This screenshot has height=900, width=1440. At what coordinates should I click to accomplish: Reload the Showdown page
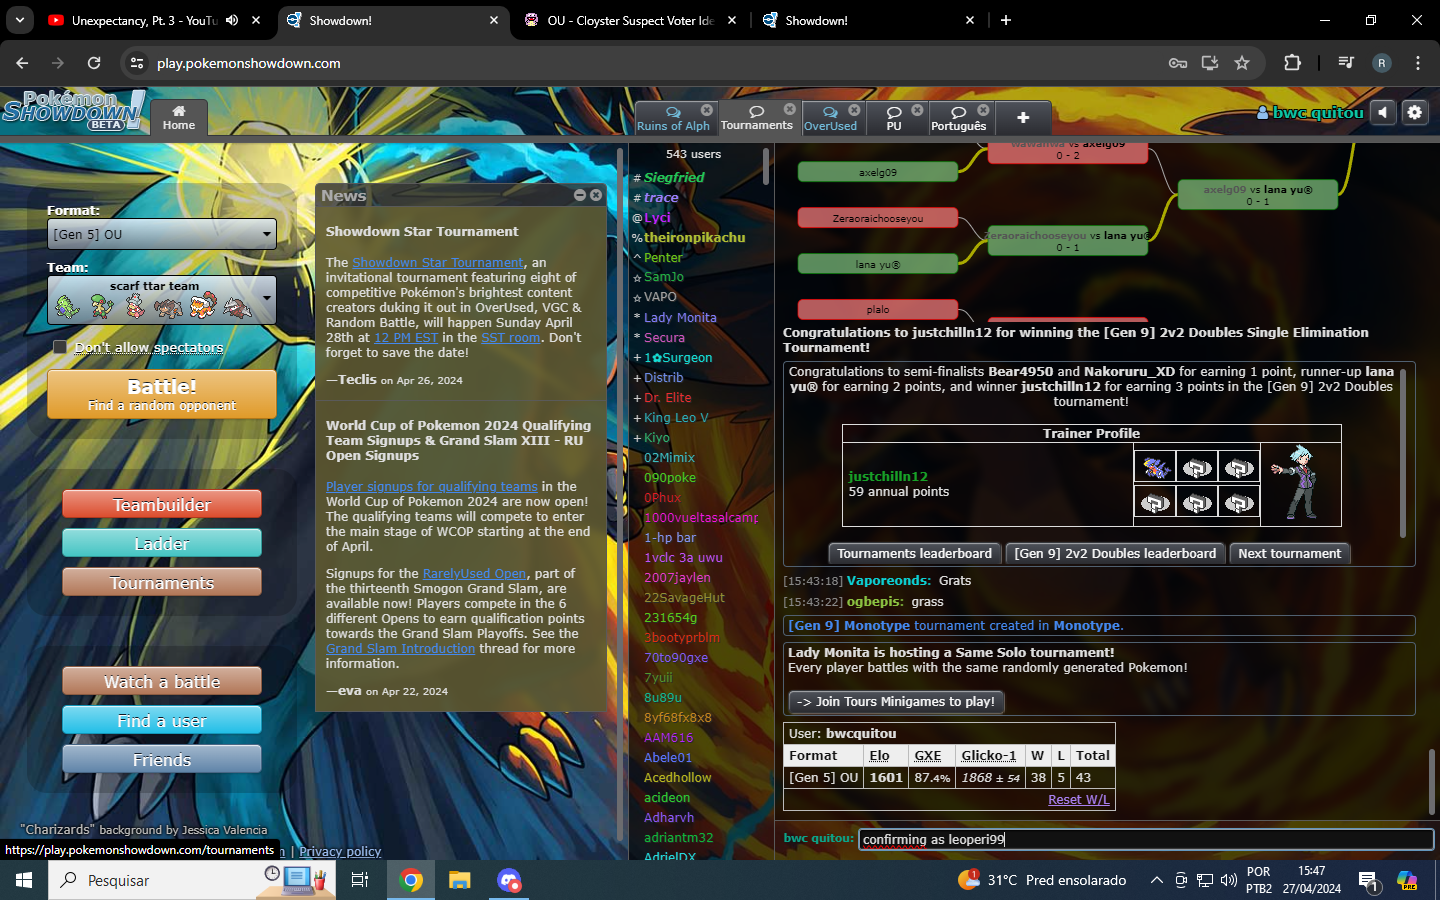coord(94,63)
